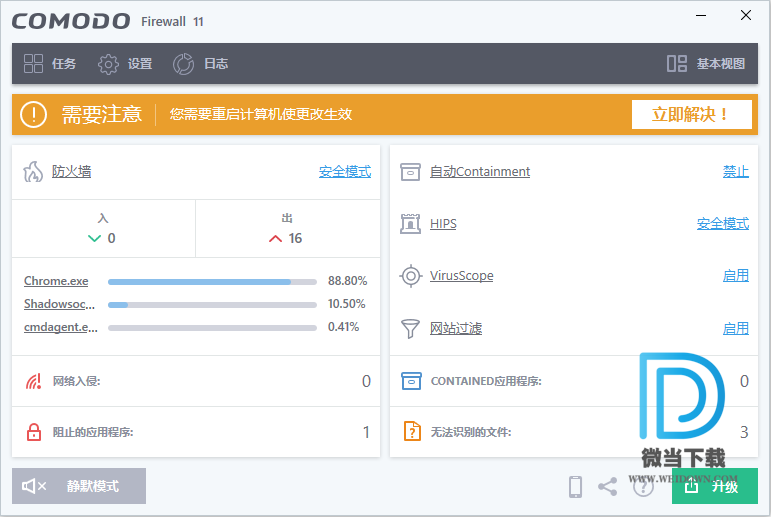Viewport: 771px width, 517px height.
Task: Click the outbound connections count 16
Action: tap(295, 239)
